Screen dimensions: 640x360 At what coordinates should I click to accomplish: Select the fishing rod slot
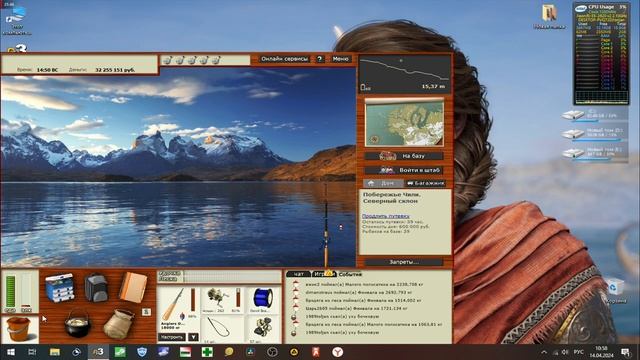[x=178, y=307]
